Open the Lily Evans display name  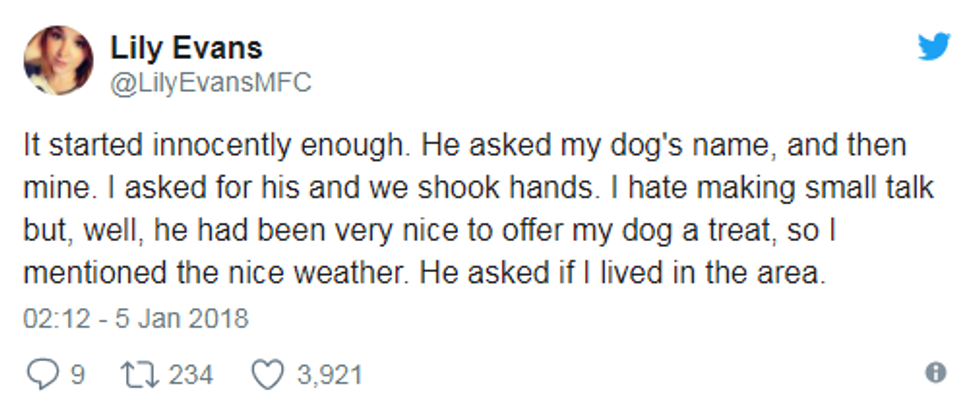pos(186,48)
